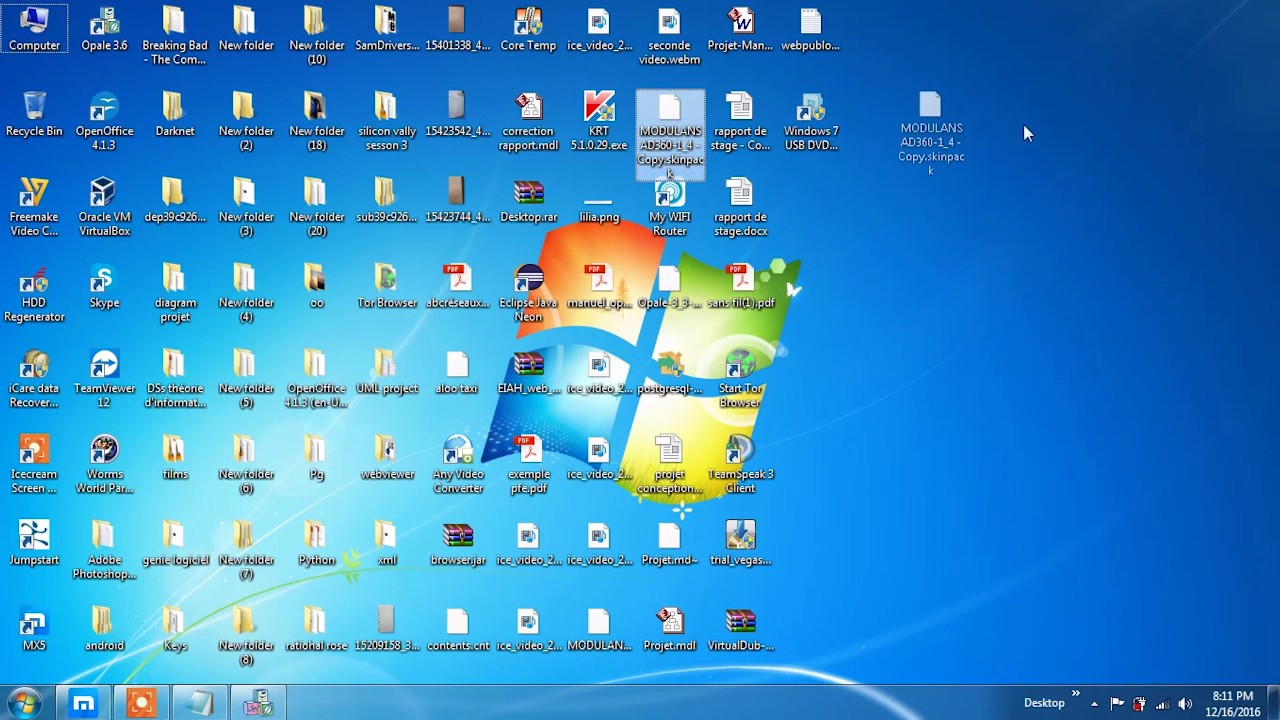1280x720 pixels.
Task: Select the Opale 3.6 shortcut
Action: (x=104, y=29)
